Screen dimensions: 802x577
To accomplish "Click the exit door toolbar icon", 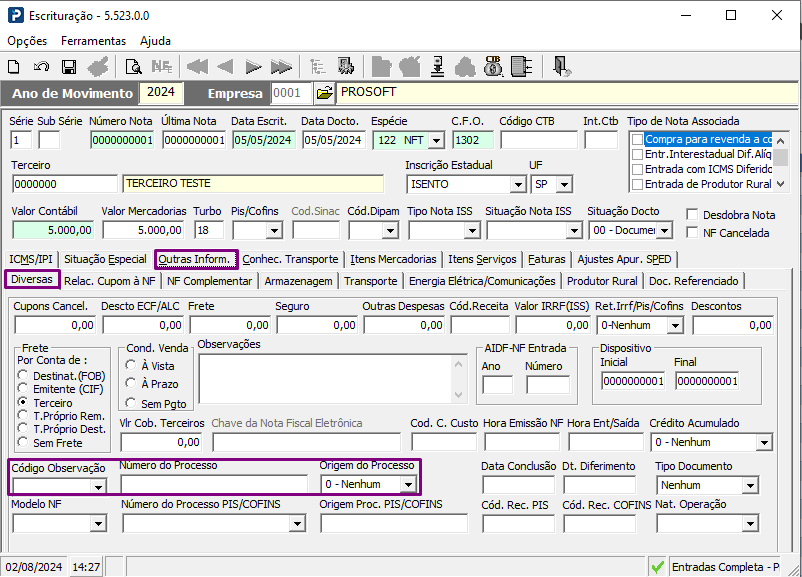I will point(561,67).
